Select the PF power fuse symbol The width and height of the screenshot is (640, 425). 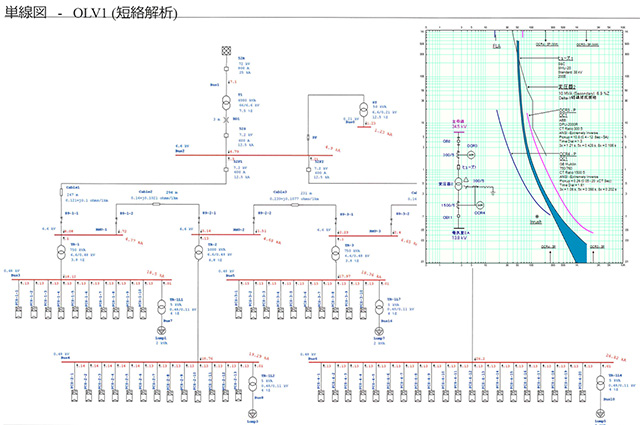[x=307, y=139]
